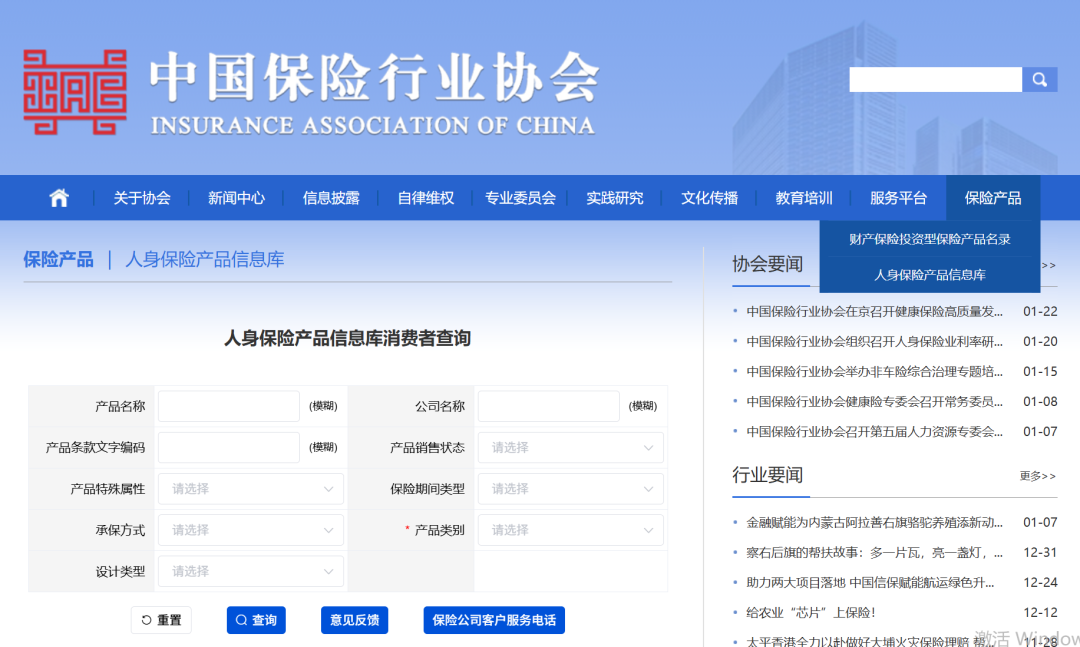
Task: Click the 行业要闻 section heading
Action: coord(767,475)
